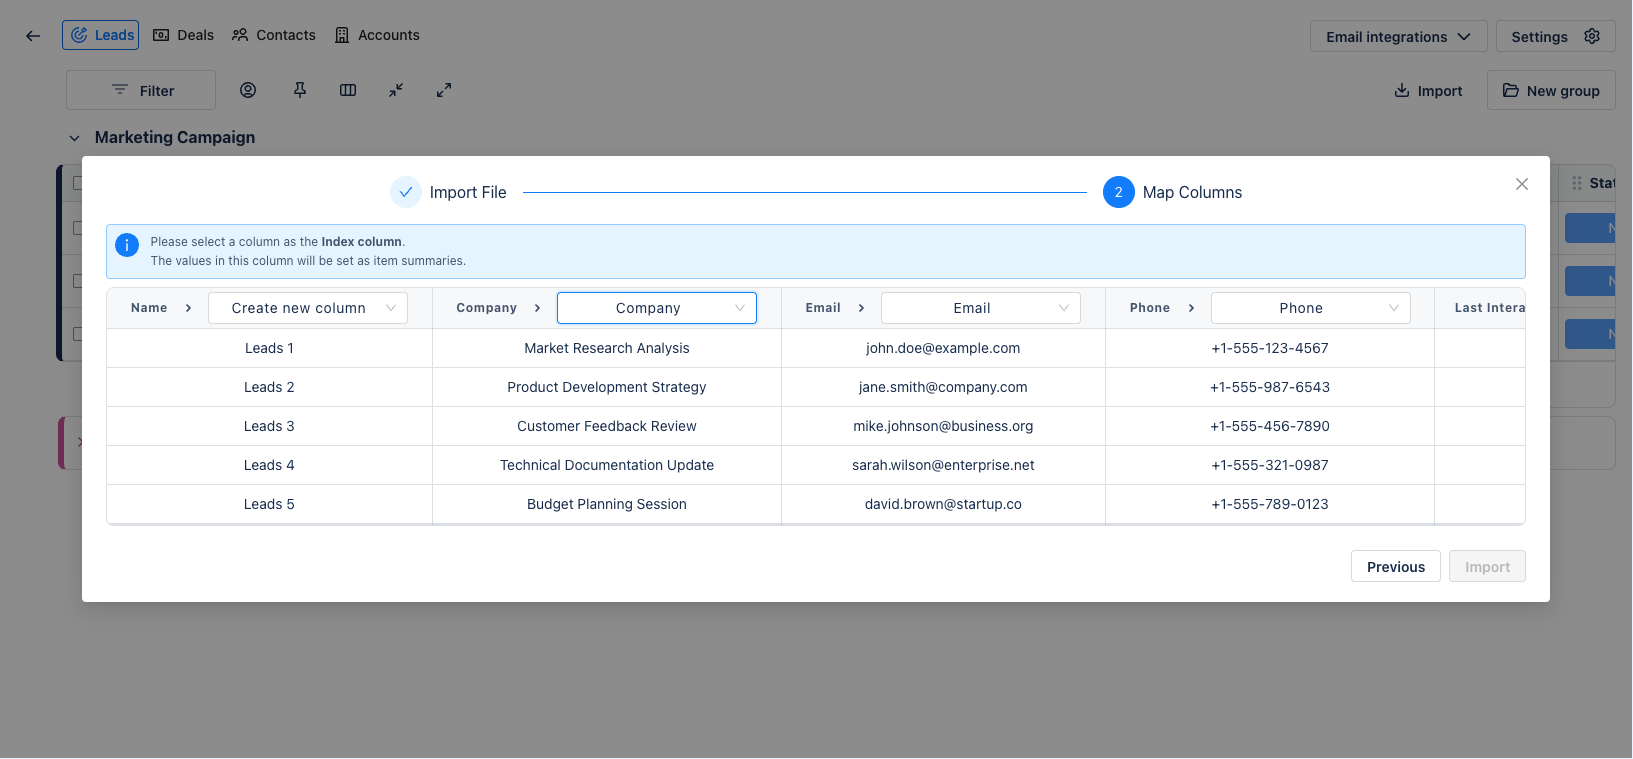Click the expand arrows icon
This screenshot has width=1633, height=759.
(444, 90)
